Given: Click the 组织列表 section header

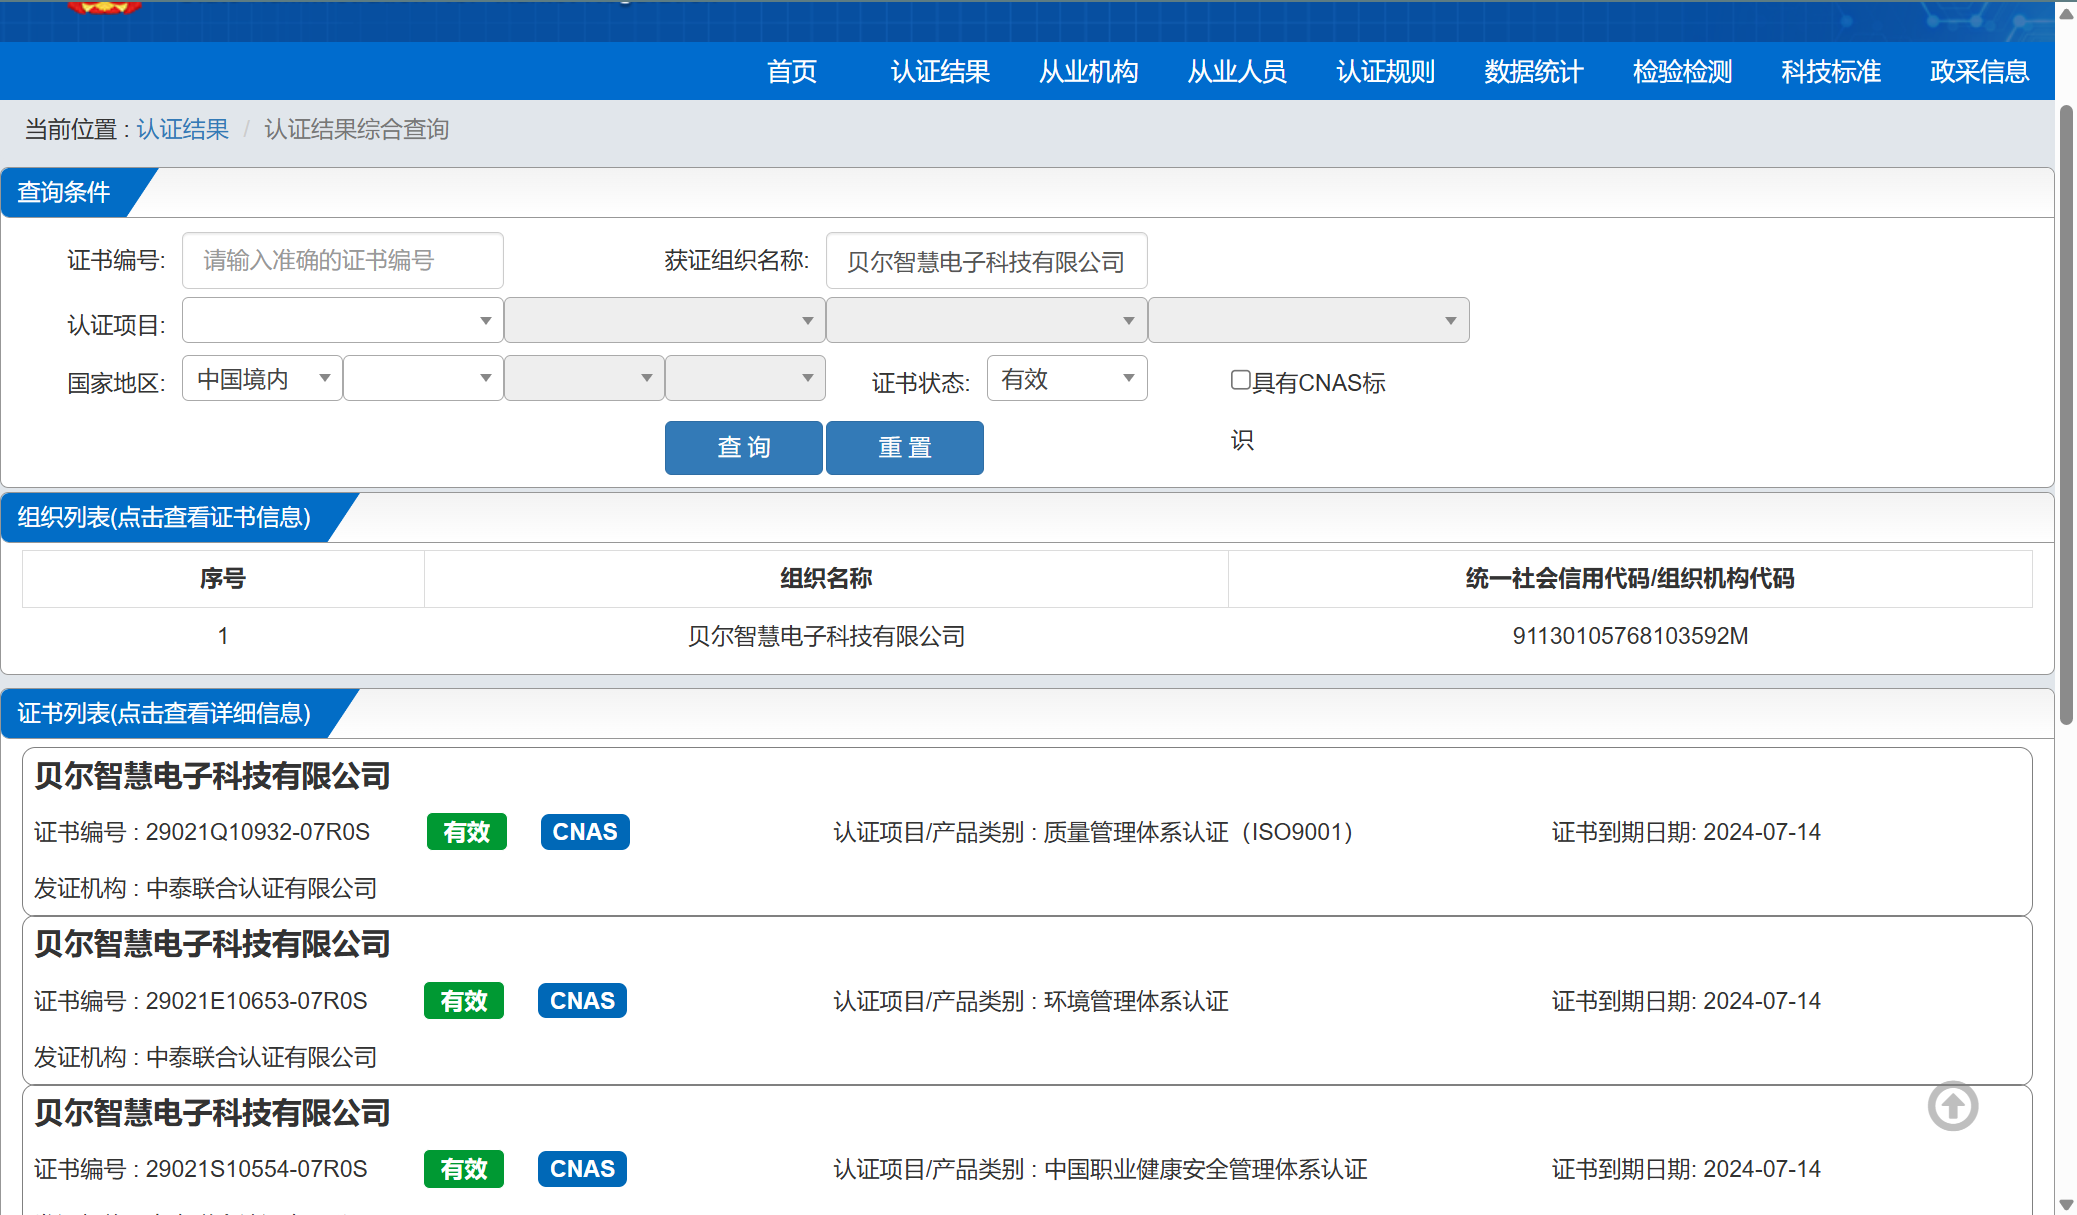Looking at the screenshot, I should 164,517.
